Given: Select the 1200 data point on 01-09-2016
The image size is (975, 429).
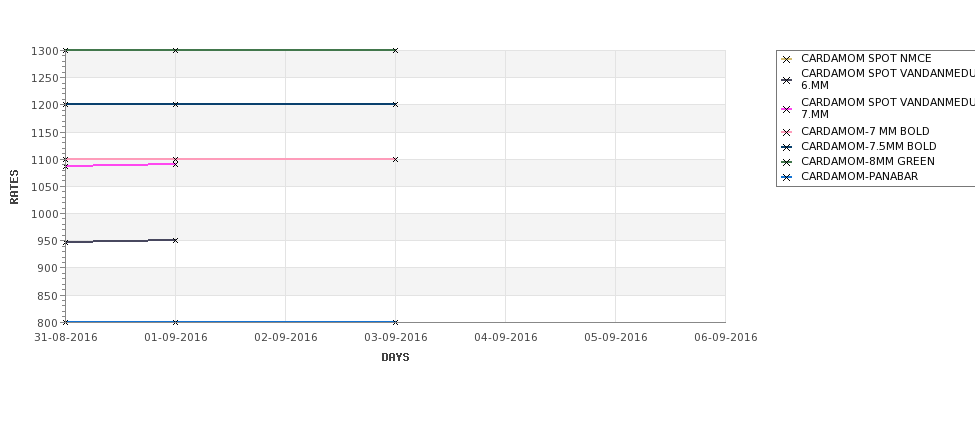Looking at the screenshot, I should click(175, 104).
